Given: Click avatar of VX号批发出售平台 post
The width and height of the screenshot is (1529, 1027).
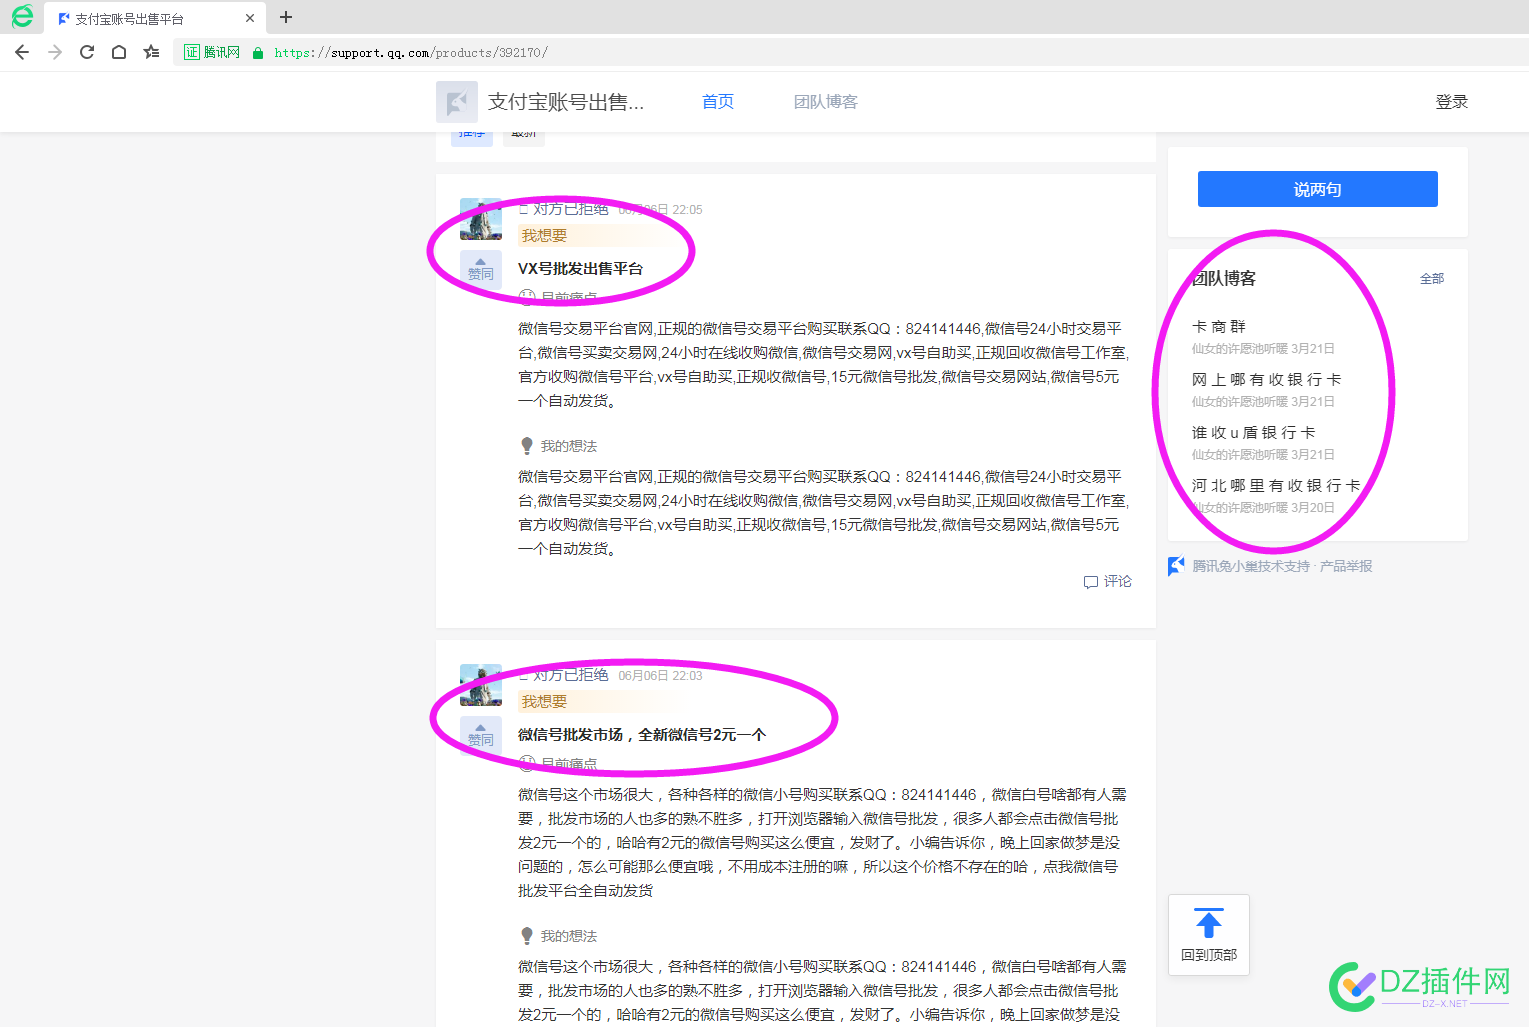Looking at the screenshot, I should pyautogui.click(x=481, y=219).
